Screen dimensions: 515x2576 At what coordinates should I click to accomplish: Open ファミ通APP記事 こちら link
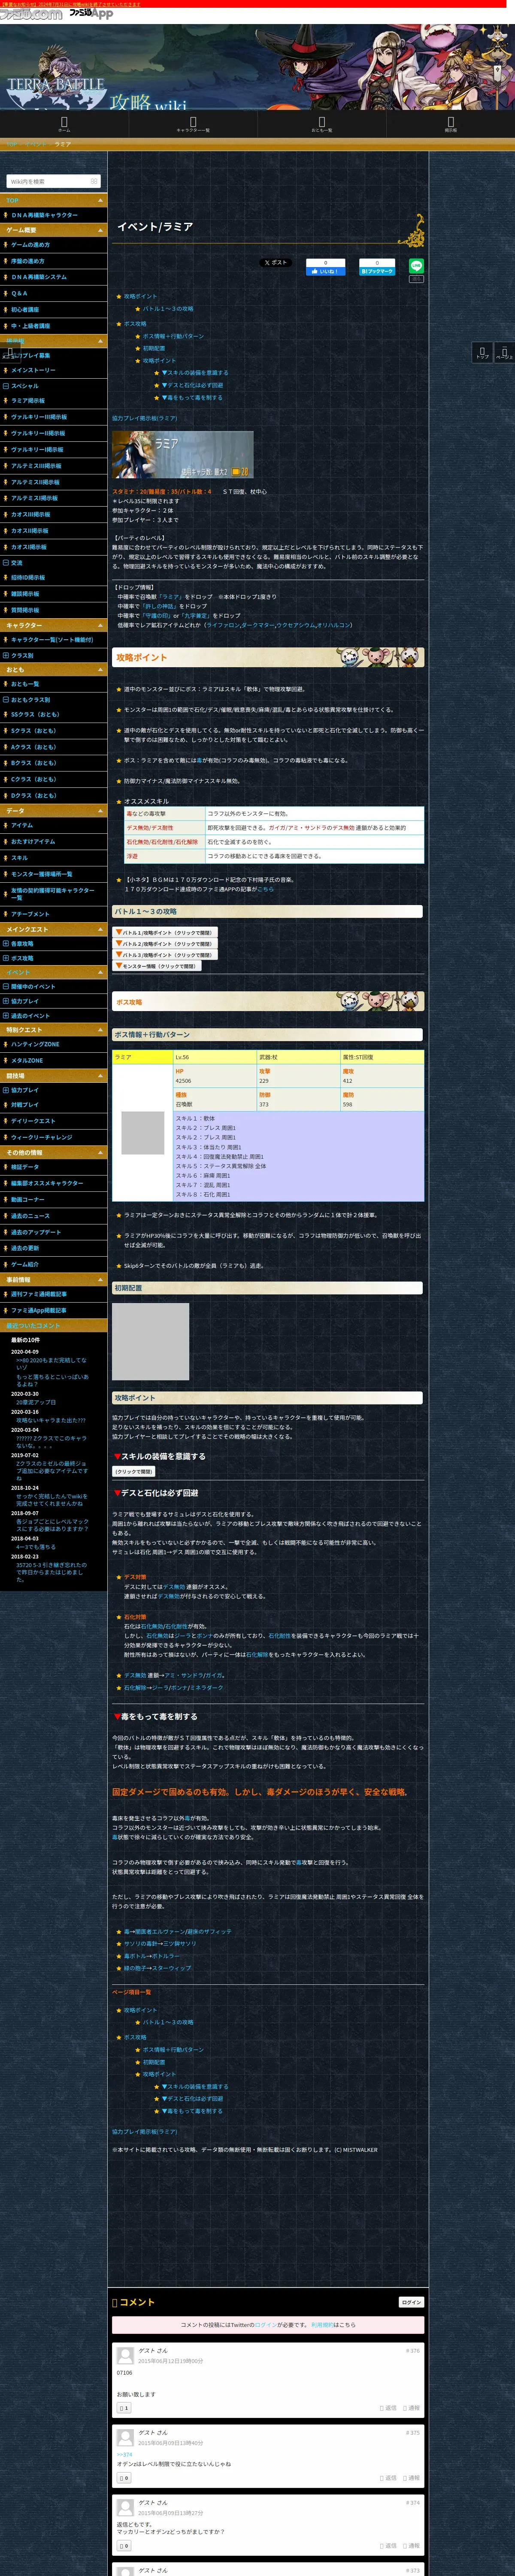point(265,889)
